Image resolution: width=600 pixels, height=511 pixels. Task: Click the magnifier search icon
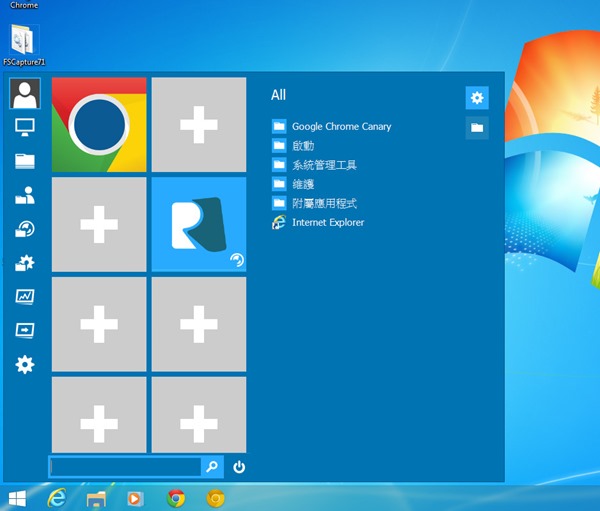click(x=212, y=466)
